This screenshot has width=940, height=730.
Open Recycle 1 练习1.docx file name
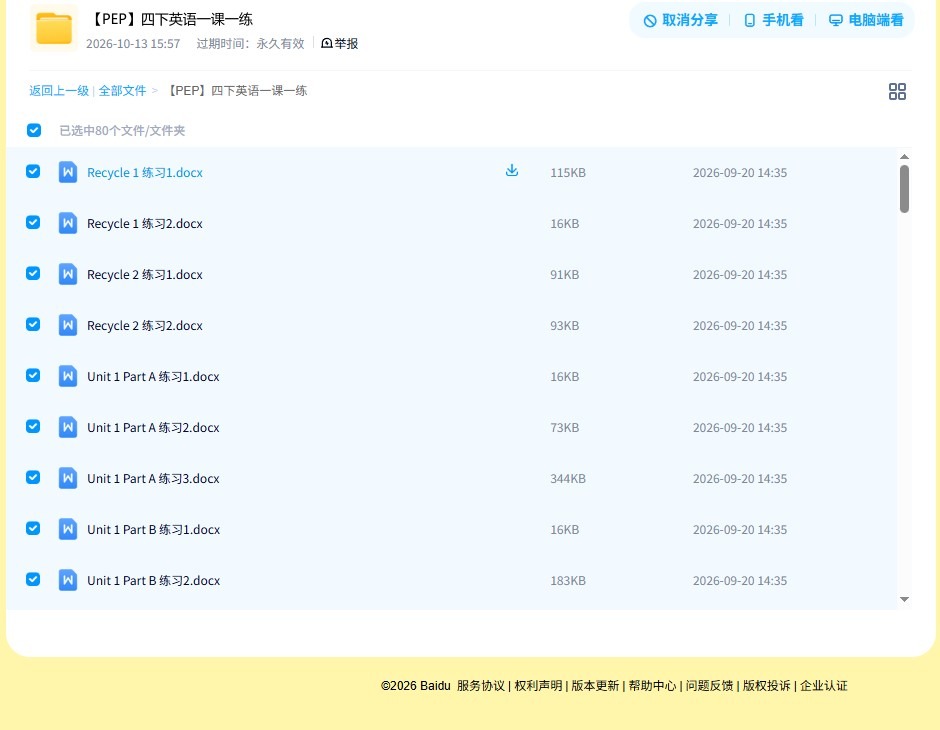(144, 173)
